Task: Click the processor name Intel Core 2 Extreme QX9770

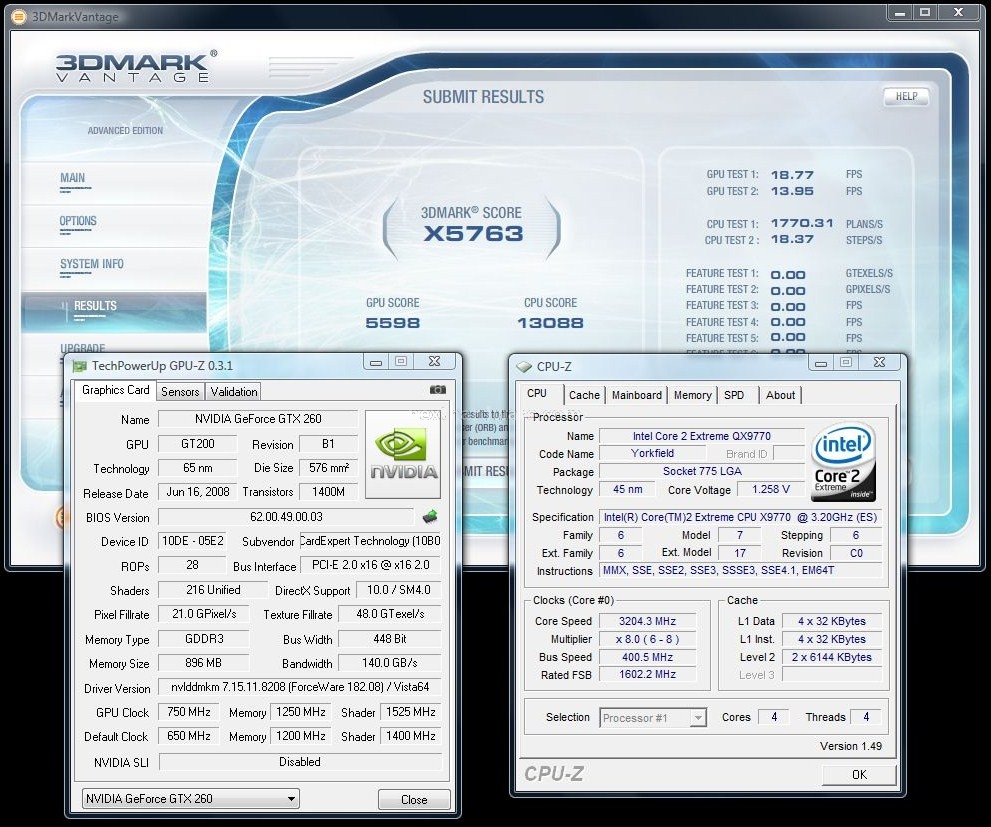Action: [702, 436]
